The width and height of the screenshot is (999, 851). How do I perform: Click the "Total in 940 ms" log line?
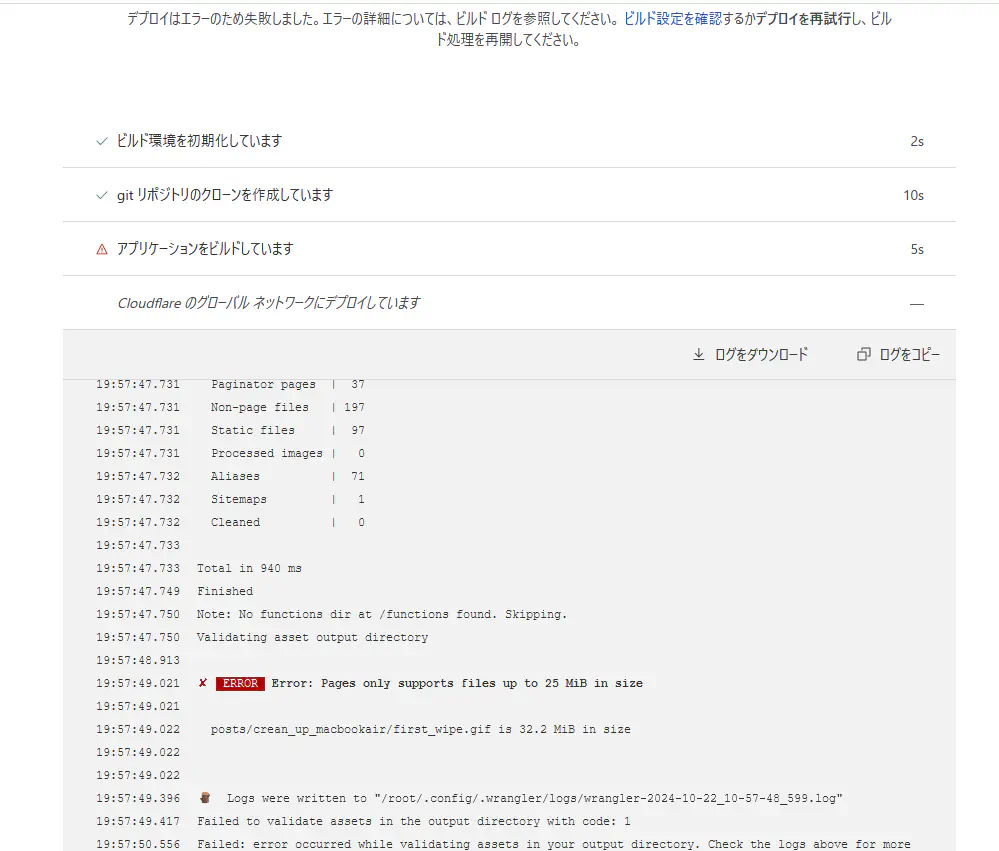tap(249, 568)
